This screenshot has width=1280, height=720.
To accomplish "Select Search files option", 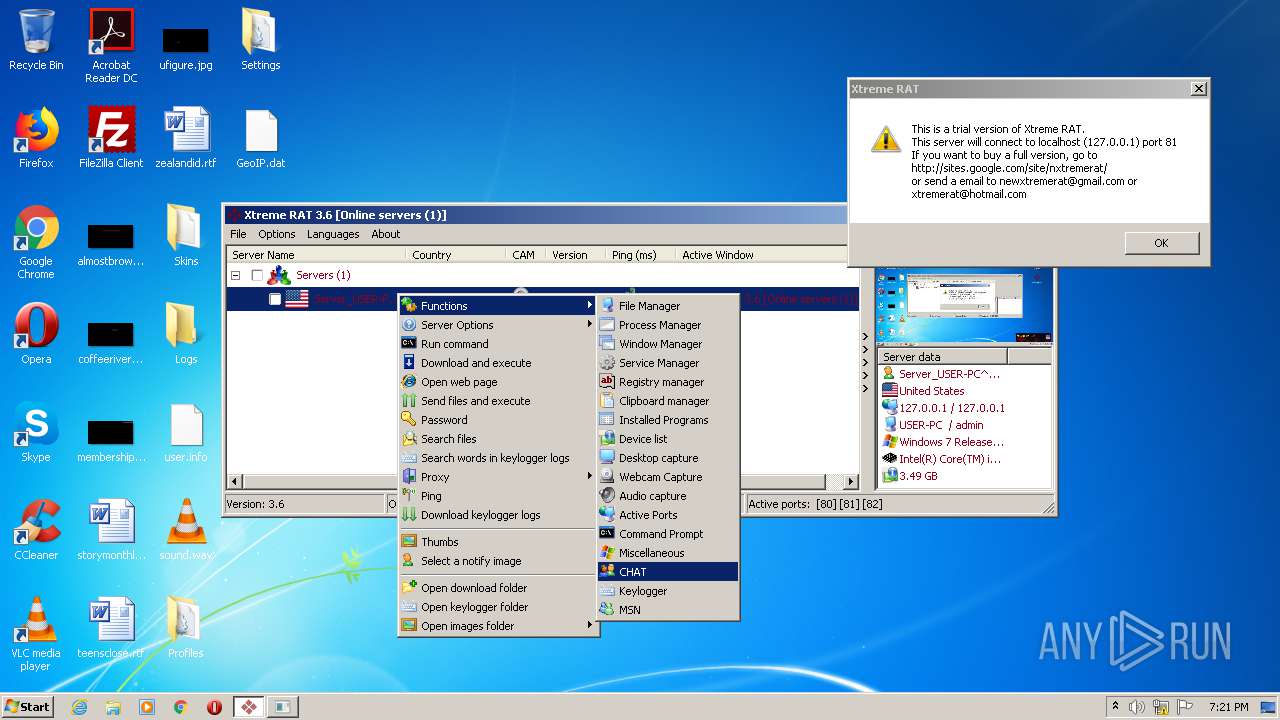I will [498, 439].
